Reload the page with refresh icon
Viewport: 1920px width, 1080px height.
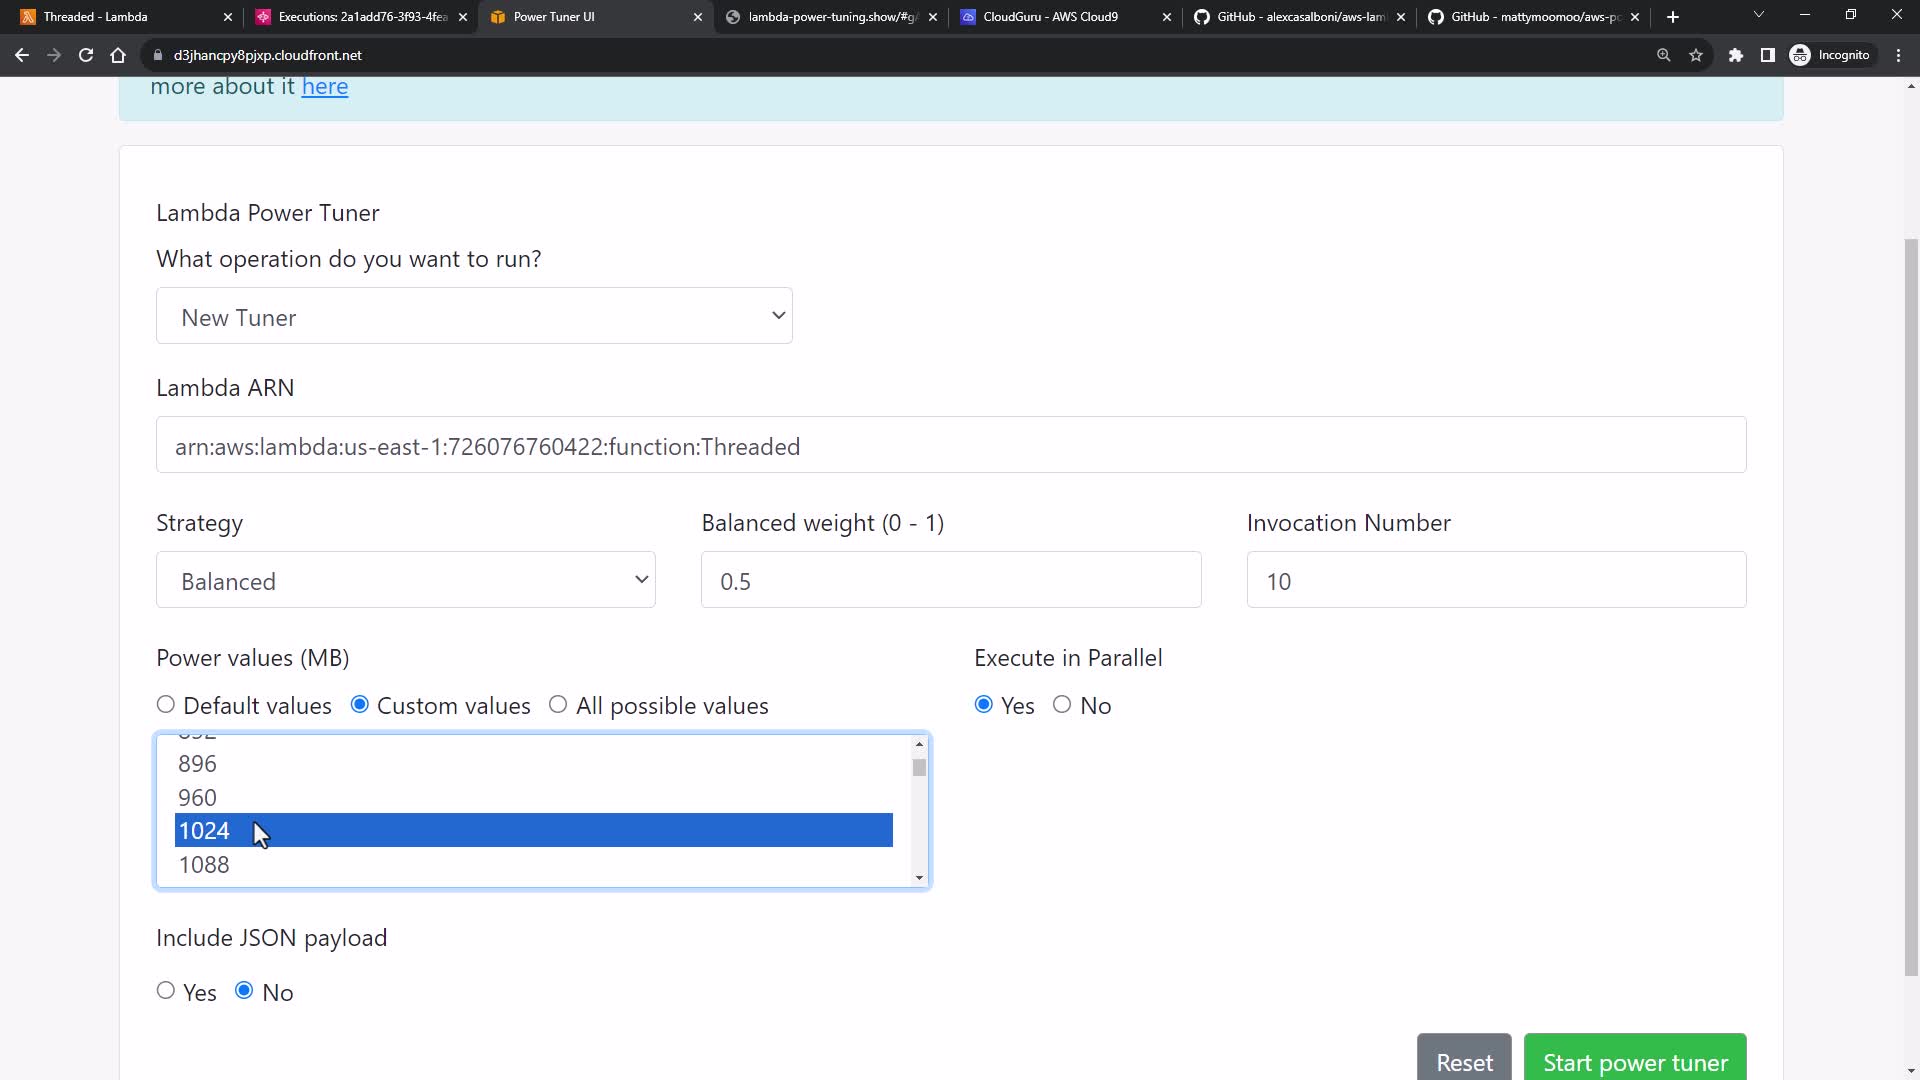pos(86,55)
